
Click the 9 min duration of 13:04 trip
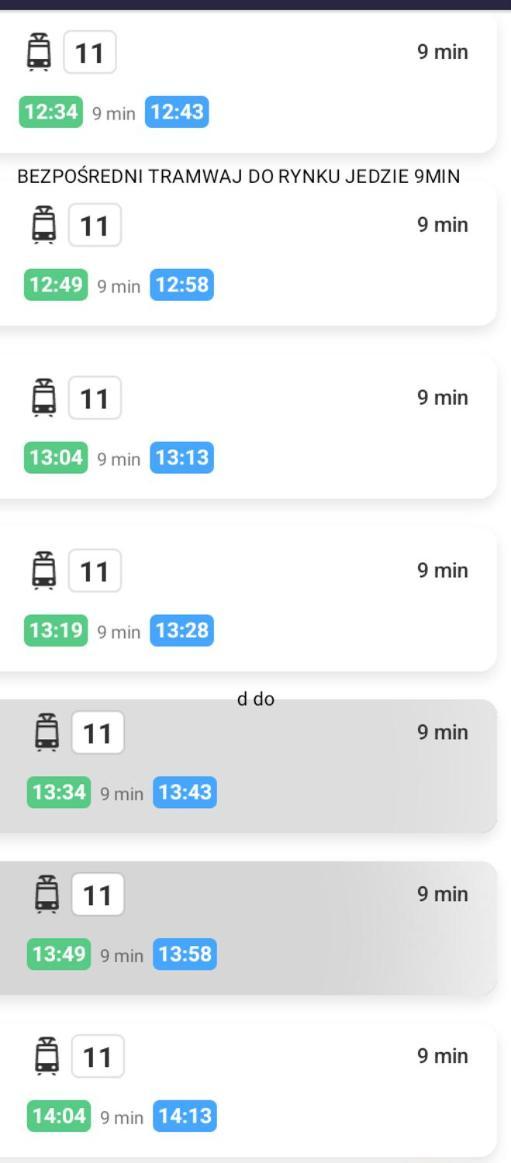pyautogui.click(x=443, y=398)
